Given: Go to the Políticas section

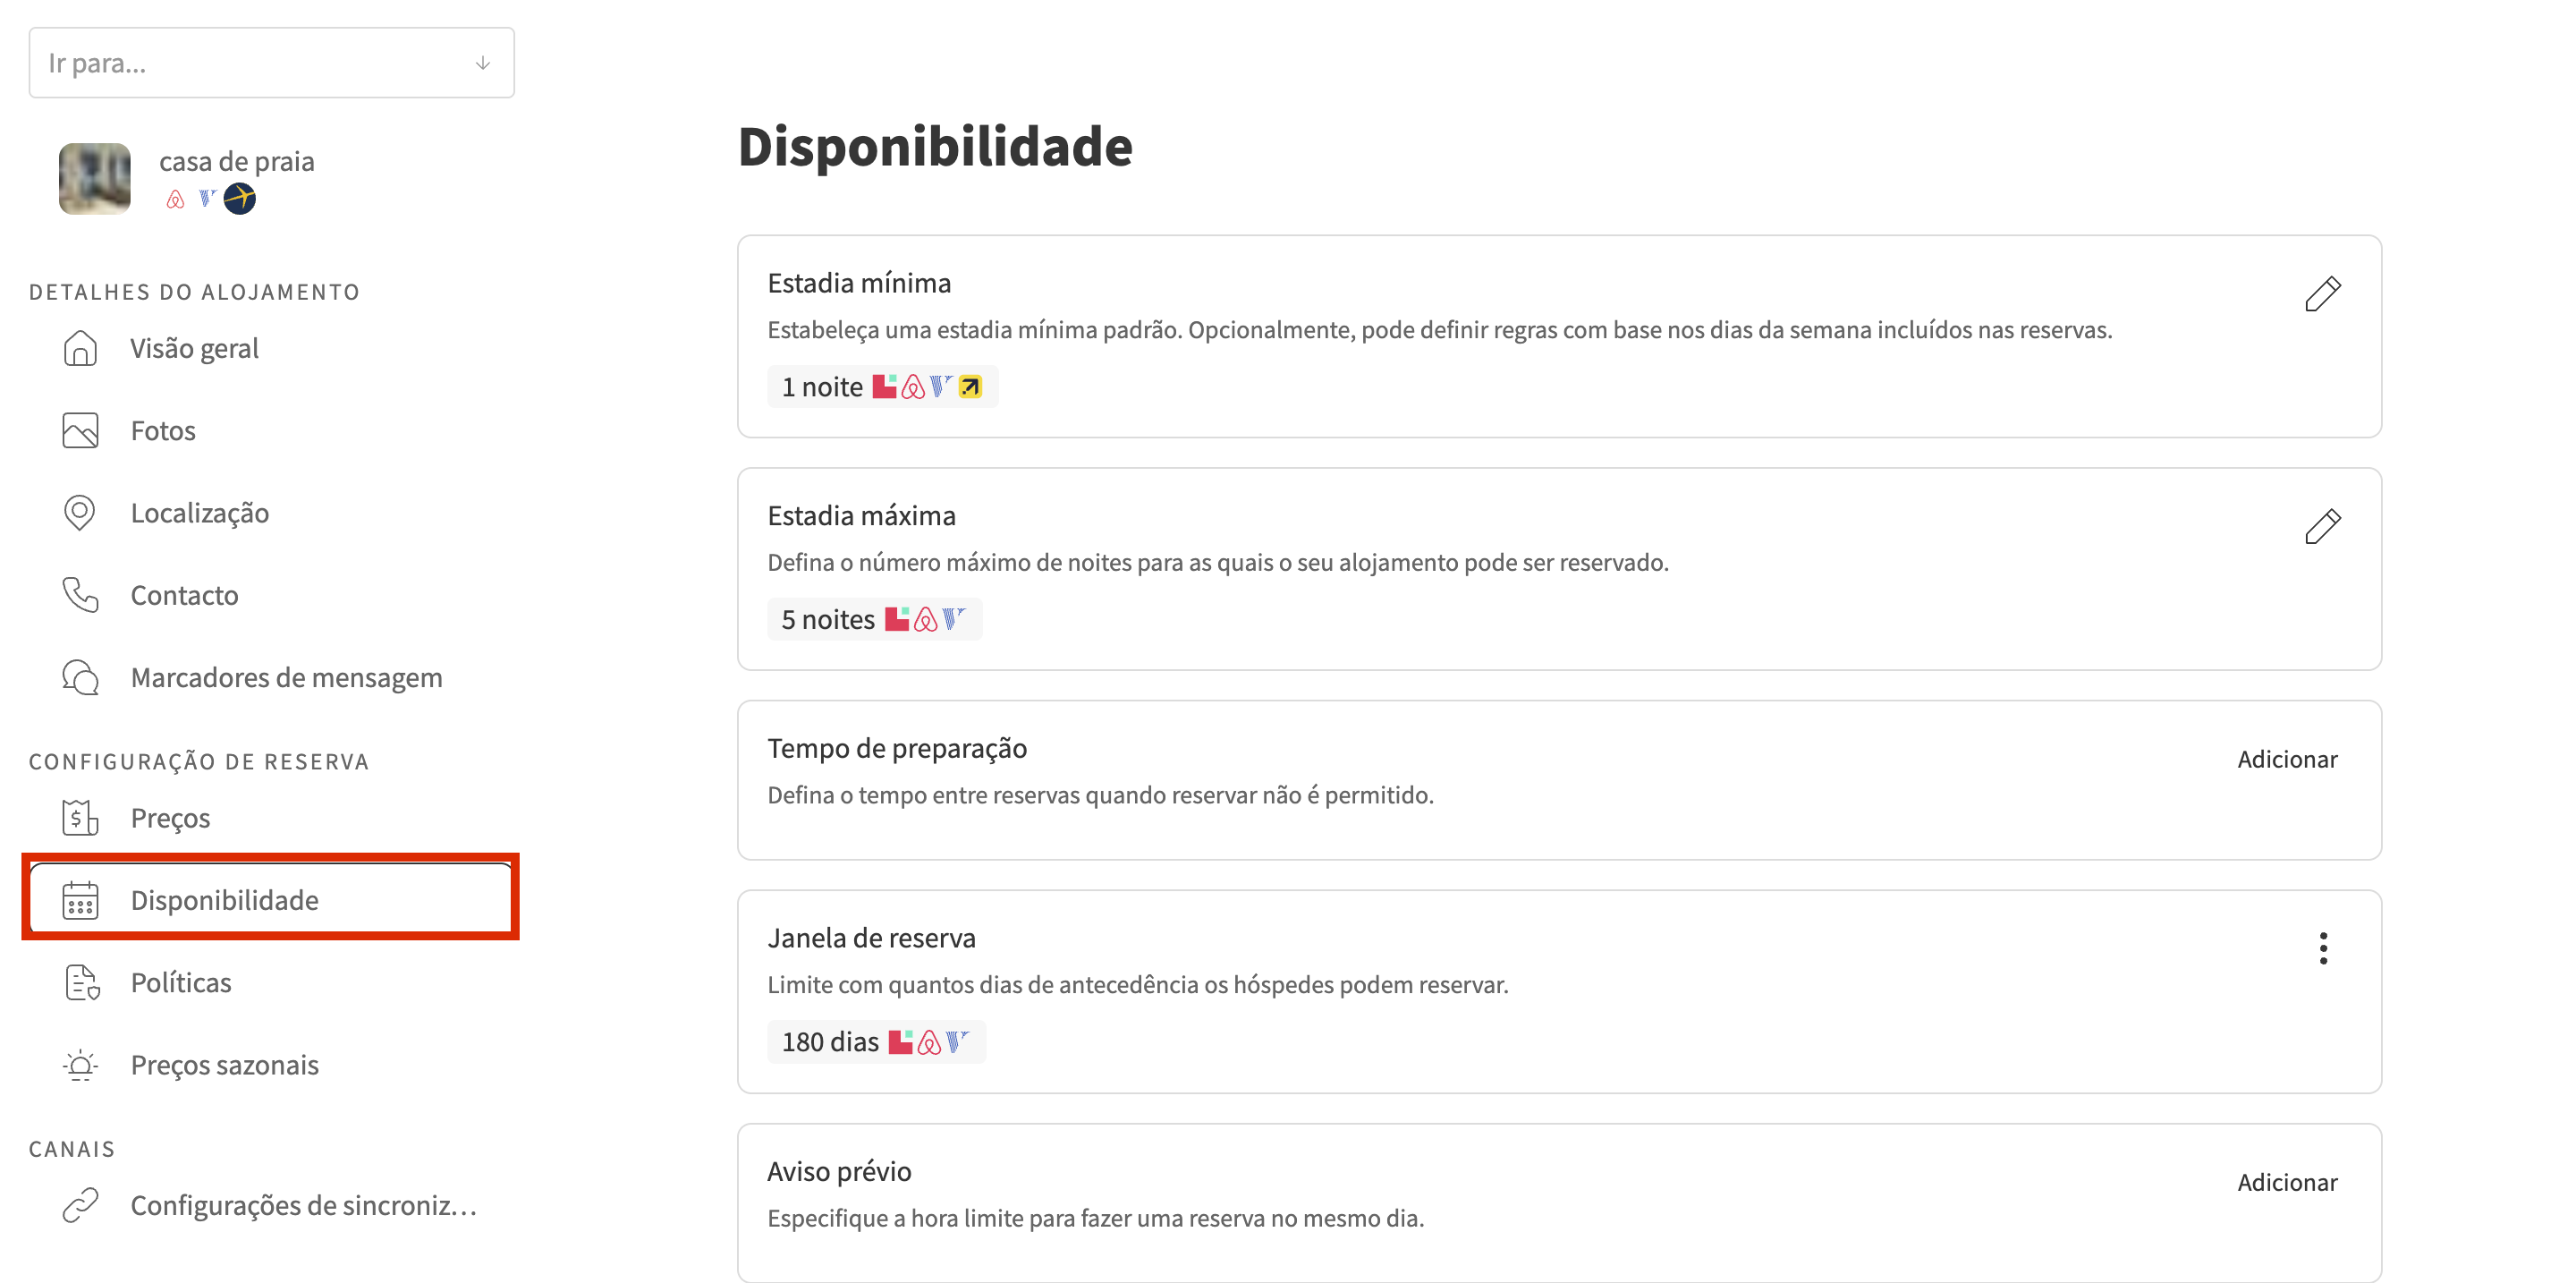Looking at the screenshot, I should coord(181,983).
